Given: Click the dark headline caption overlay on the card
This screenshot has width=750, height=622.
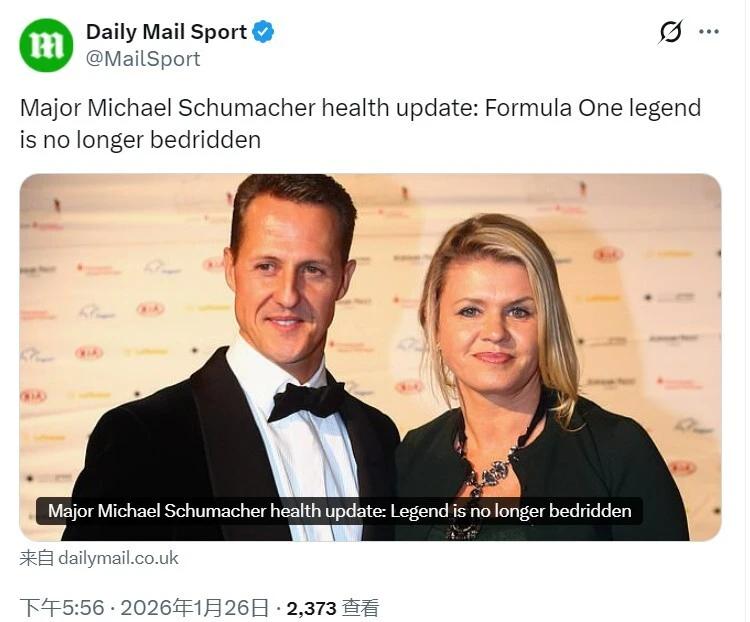Looking at the screenshot, I should click(339, 511).
